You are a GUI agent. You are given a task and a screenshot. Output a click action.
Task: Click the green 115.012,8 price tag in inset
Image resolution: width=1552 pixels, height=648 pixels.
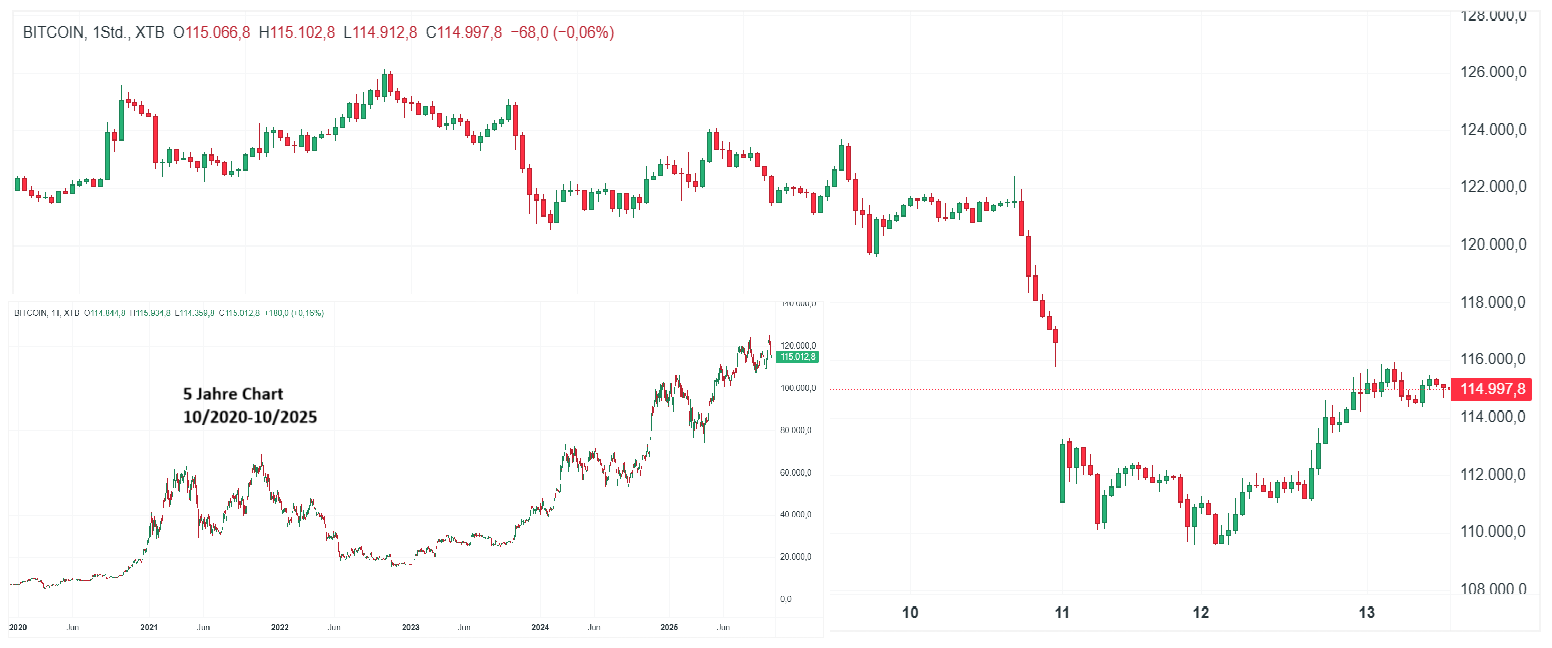797,356
